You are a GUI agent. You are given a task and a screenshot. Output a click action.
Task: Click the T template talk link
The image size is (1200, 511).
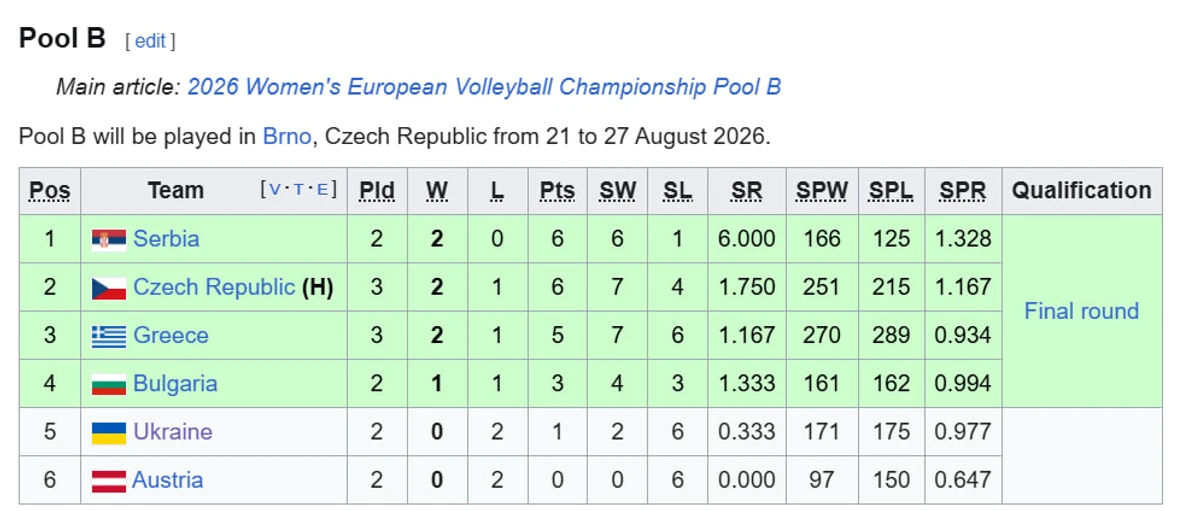[x=299, y=189]
